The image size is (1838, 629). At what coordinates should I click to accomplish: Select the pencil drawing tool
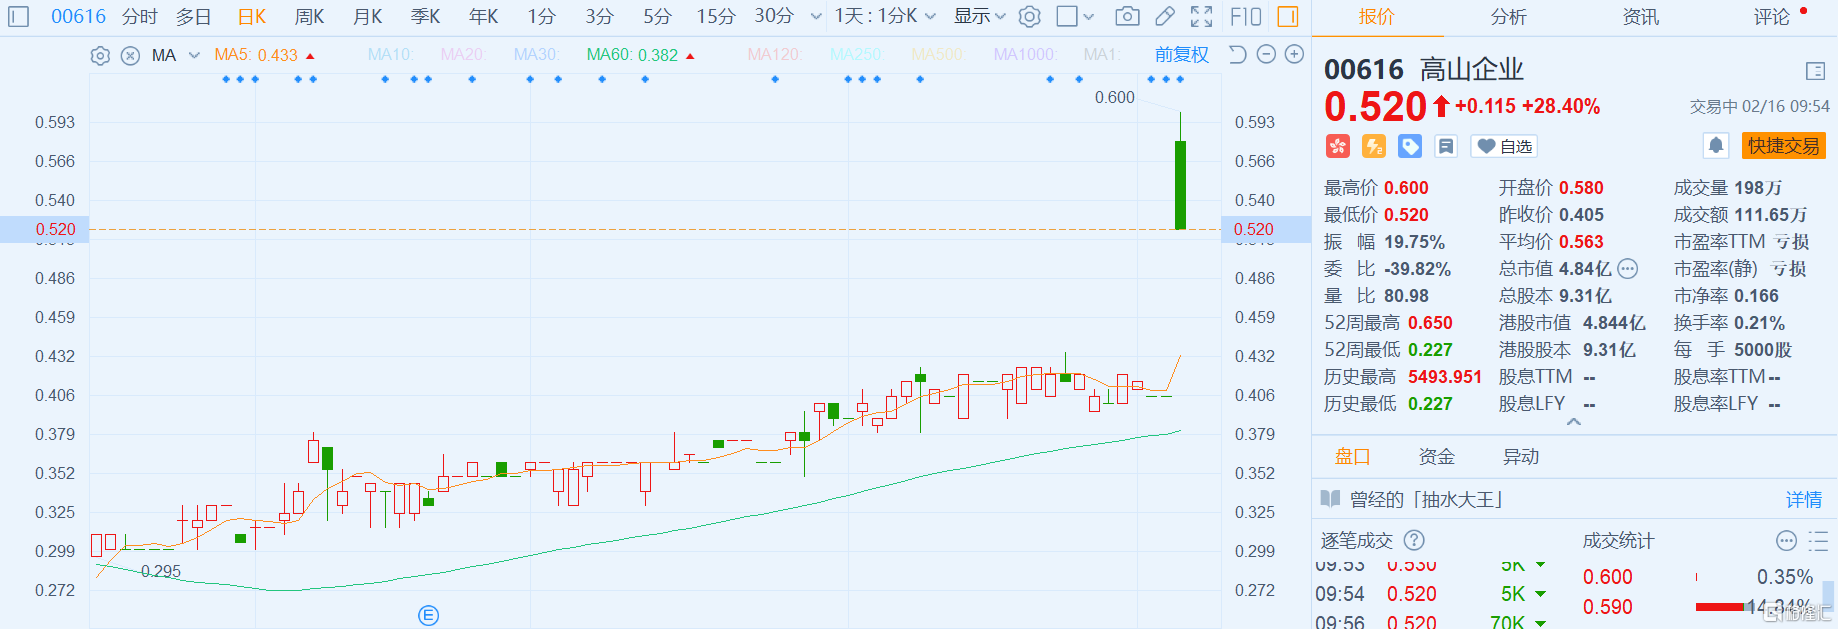[x=1165, y=17]
